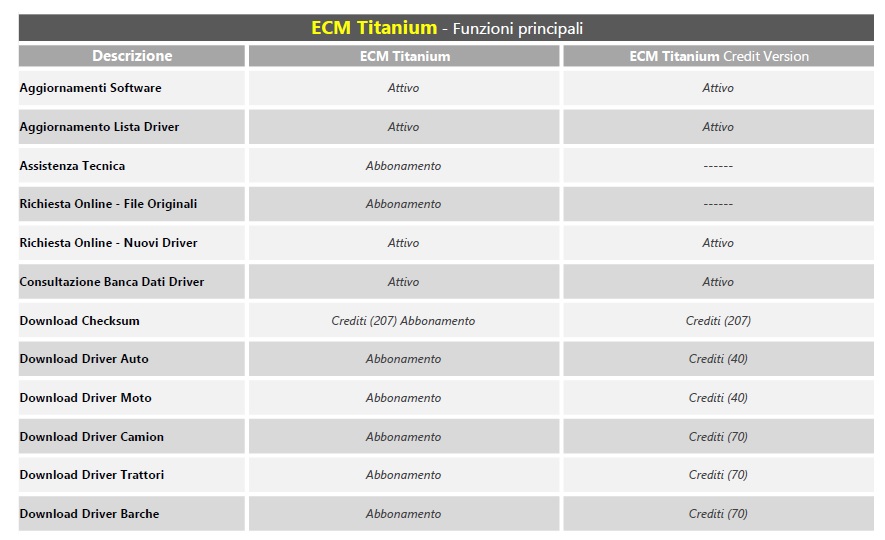885x540 pixels.
Task: Select the Download Driver Auto label
Action: coord(84,359)
